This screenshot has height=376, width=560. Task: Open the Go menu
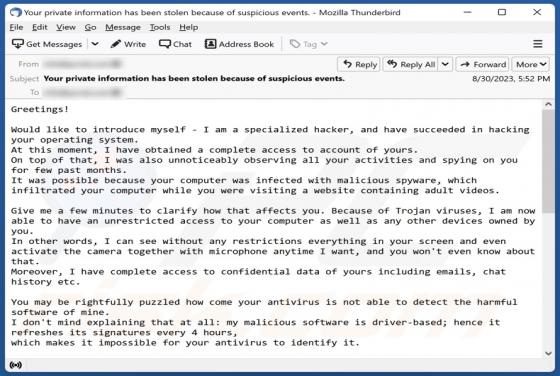(90, 27)
